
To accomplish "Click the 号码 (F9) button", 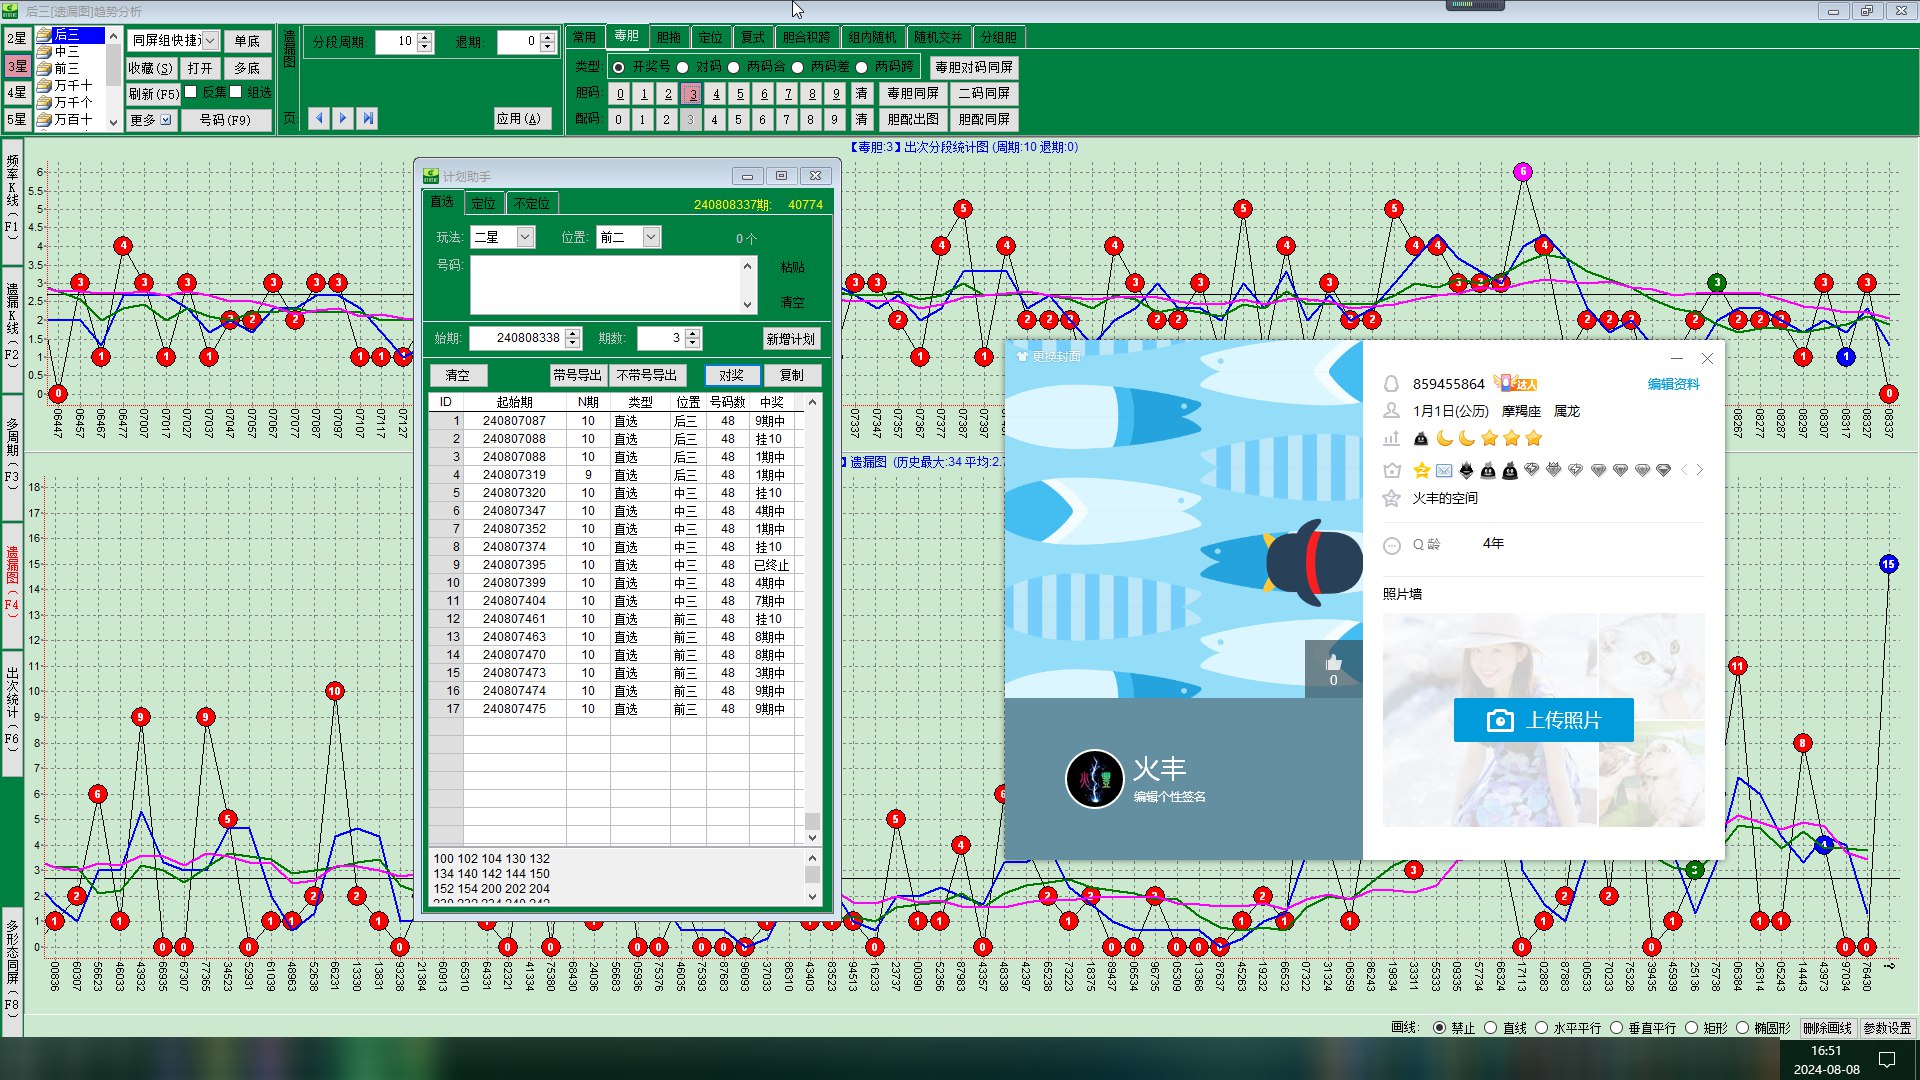I will [225, 120].
